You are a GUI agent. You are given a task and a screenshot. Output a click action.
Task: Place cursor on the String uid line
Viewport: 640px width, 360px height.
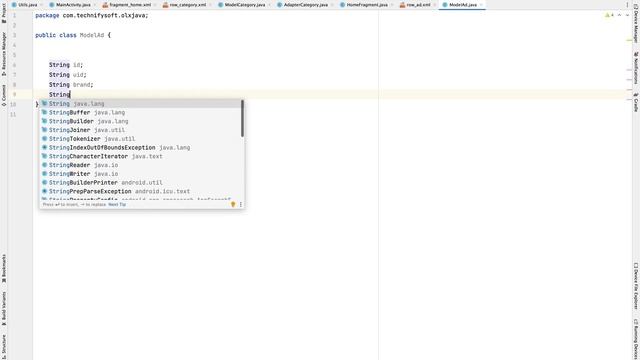coord(68,75)
